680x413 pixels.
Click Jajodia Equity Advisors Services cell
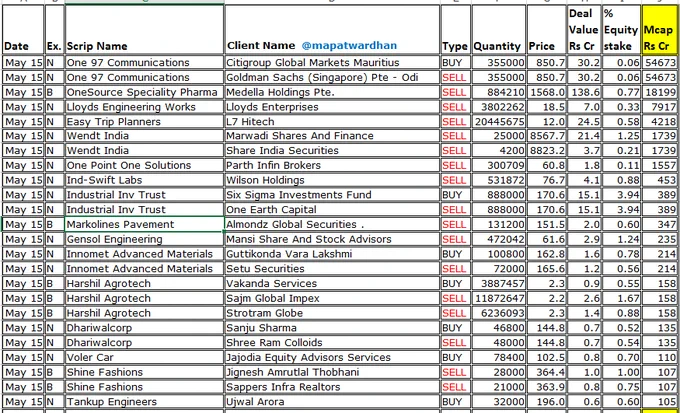coord(332,357)
